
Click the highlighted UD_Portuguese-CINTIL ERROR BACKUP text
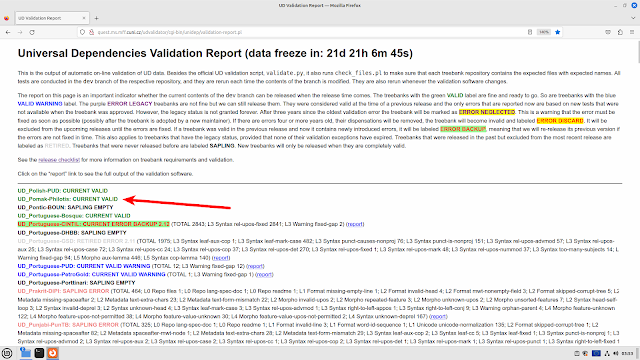93,224
